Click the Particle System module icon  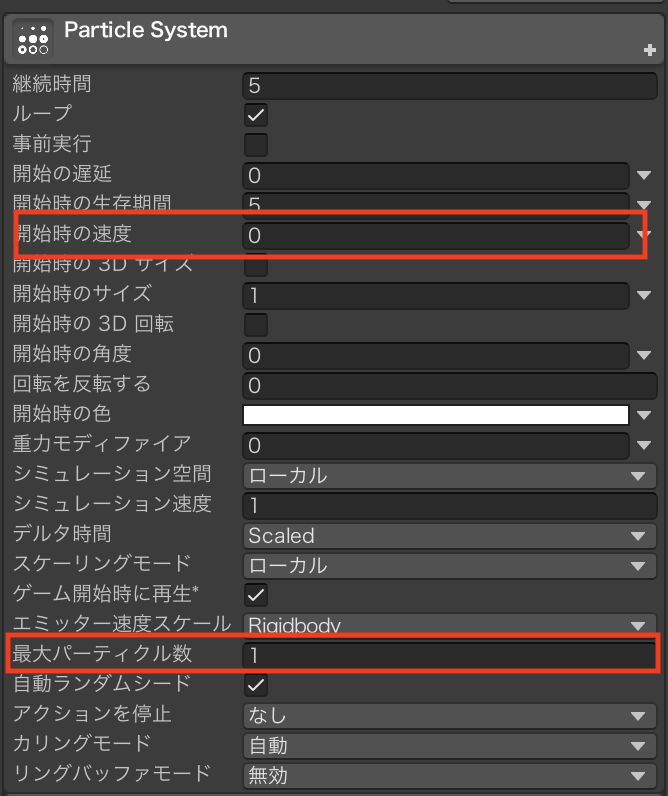click(x=32, y=40)
